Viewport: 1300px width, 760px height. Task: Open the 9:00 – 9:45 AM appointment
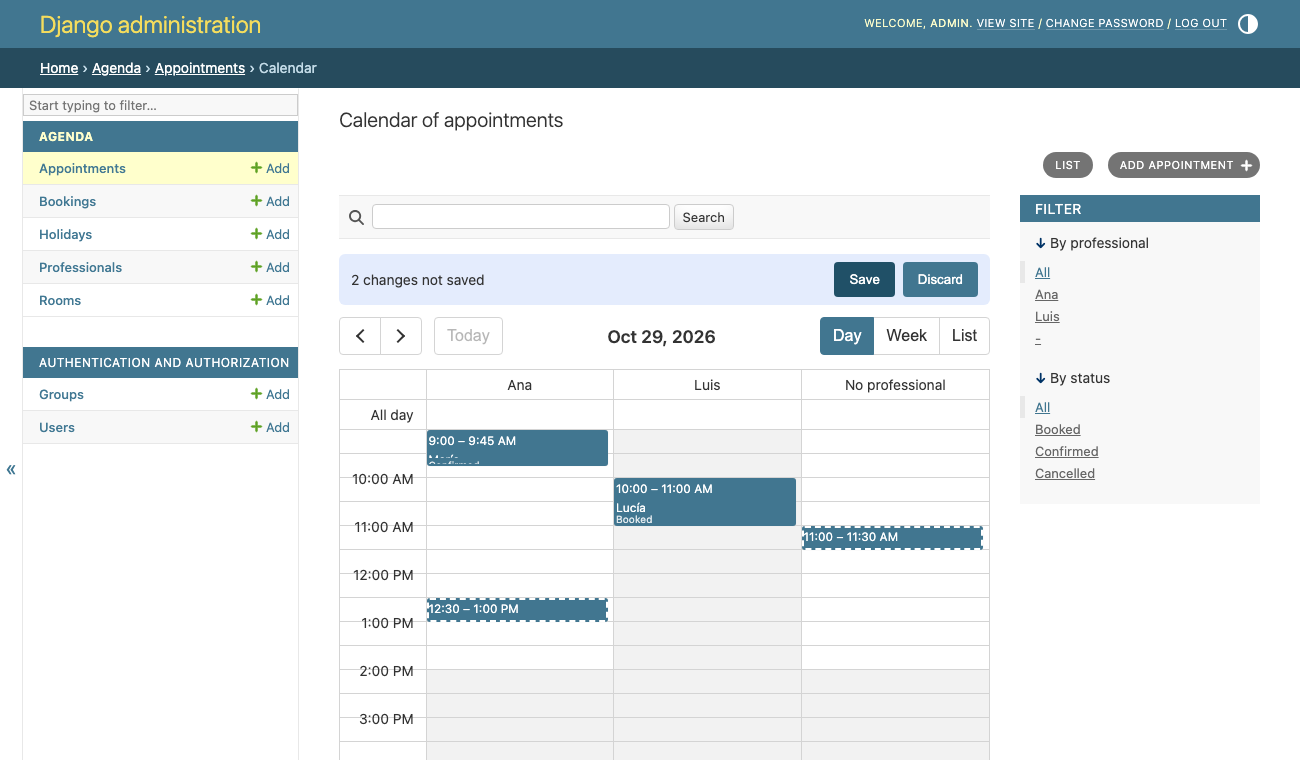pos(517,448)
